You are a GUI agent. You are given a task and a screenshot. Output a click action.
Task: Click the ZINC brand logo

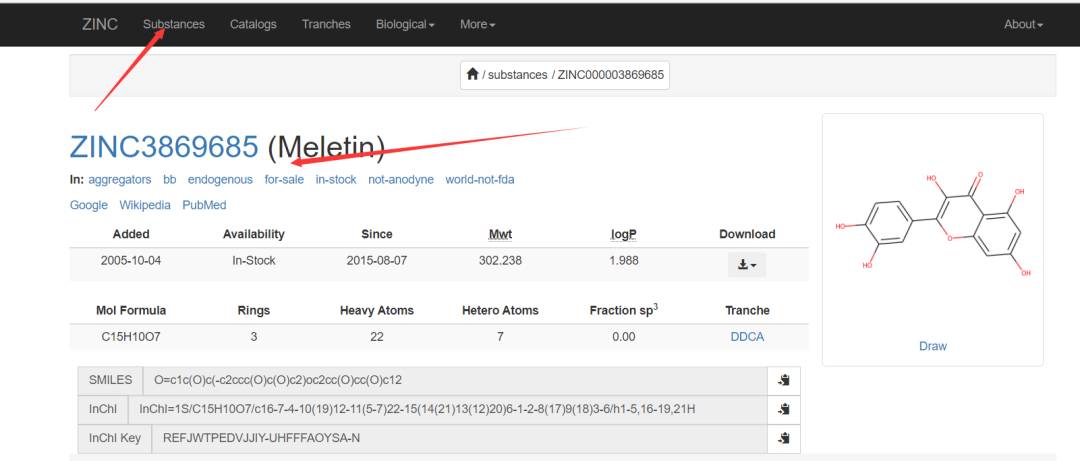[x=100, y=24]
